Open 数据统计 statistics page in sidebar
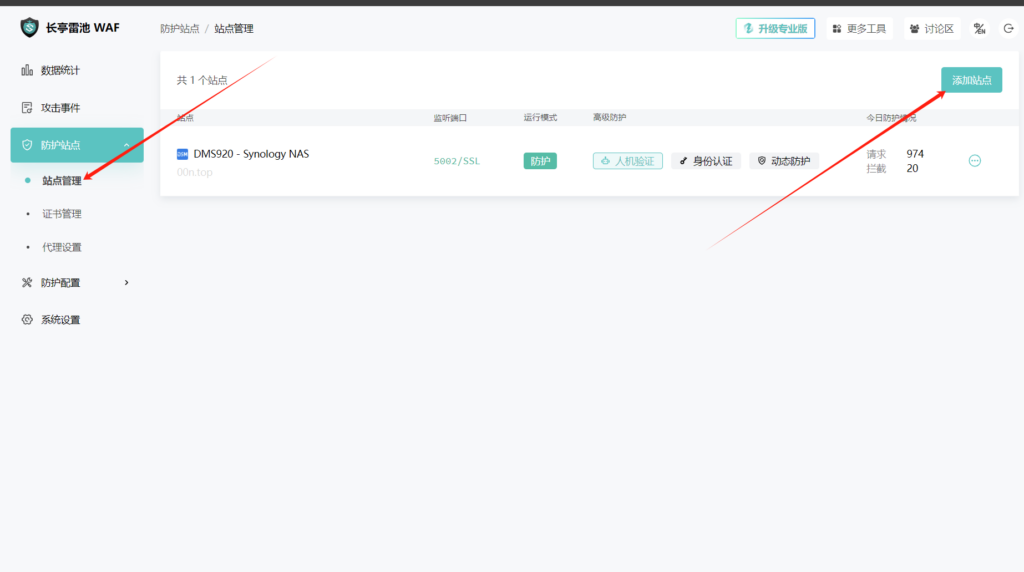Screen dimensions: 1024x572 [x=60, y=71]
